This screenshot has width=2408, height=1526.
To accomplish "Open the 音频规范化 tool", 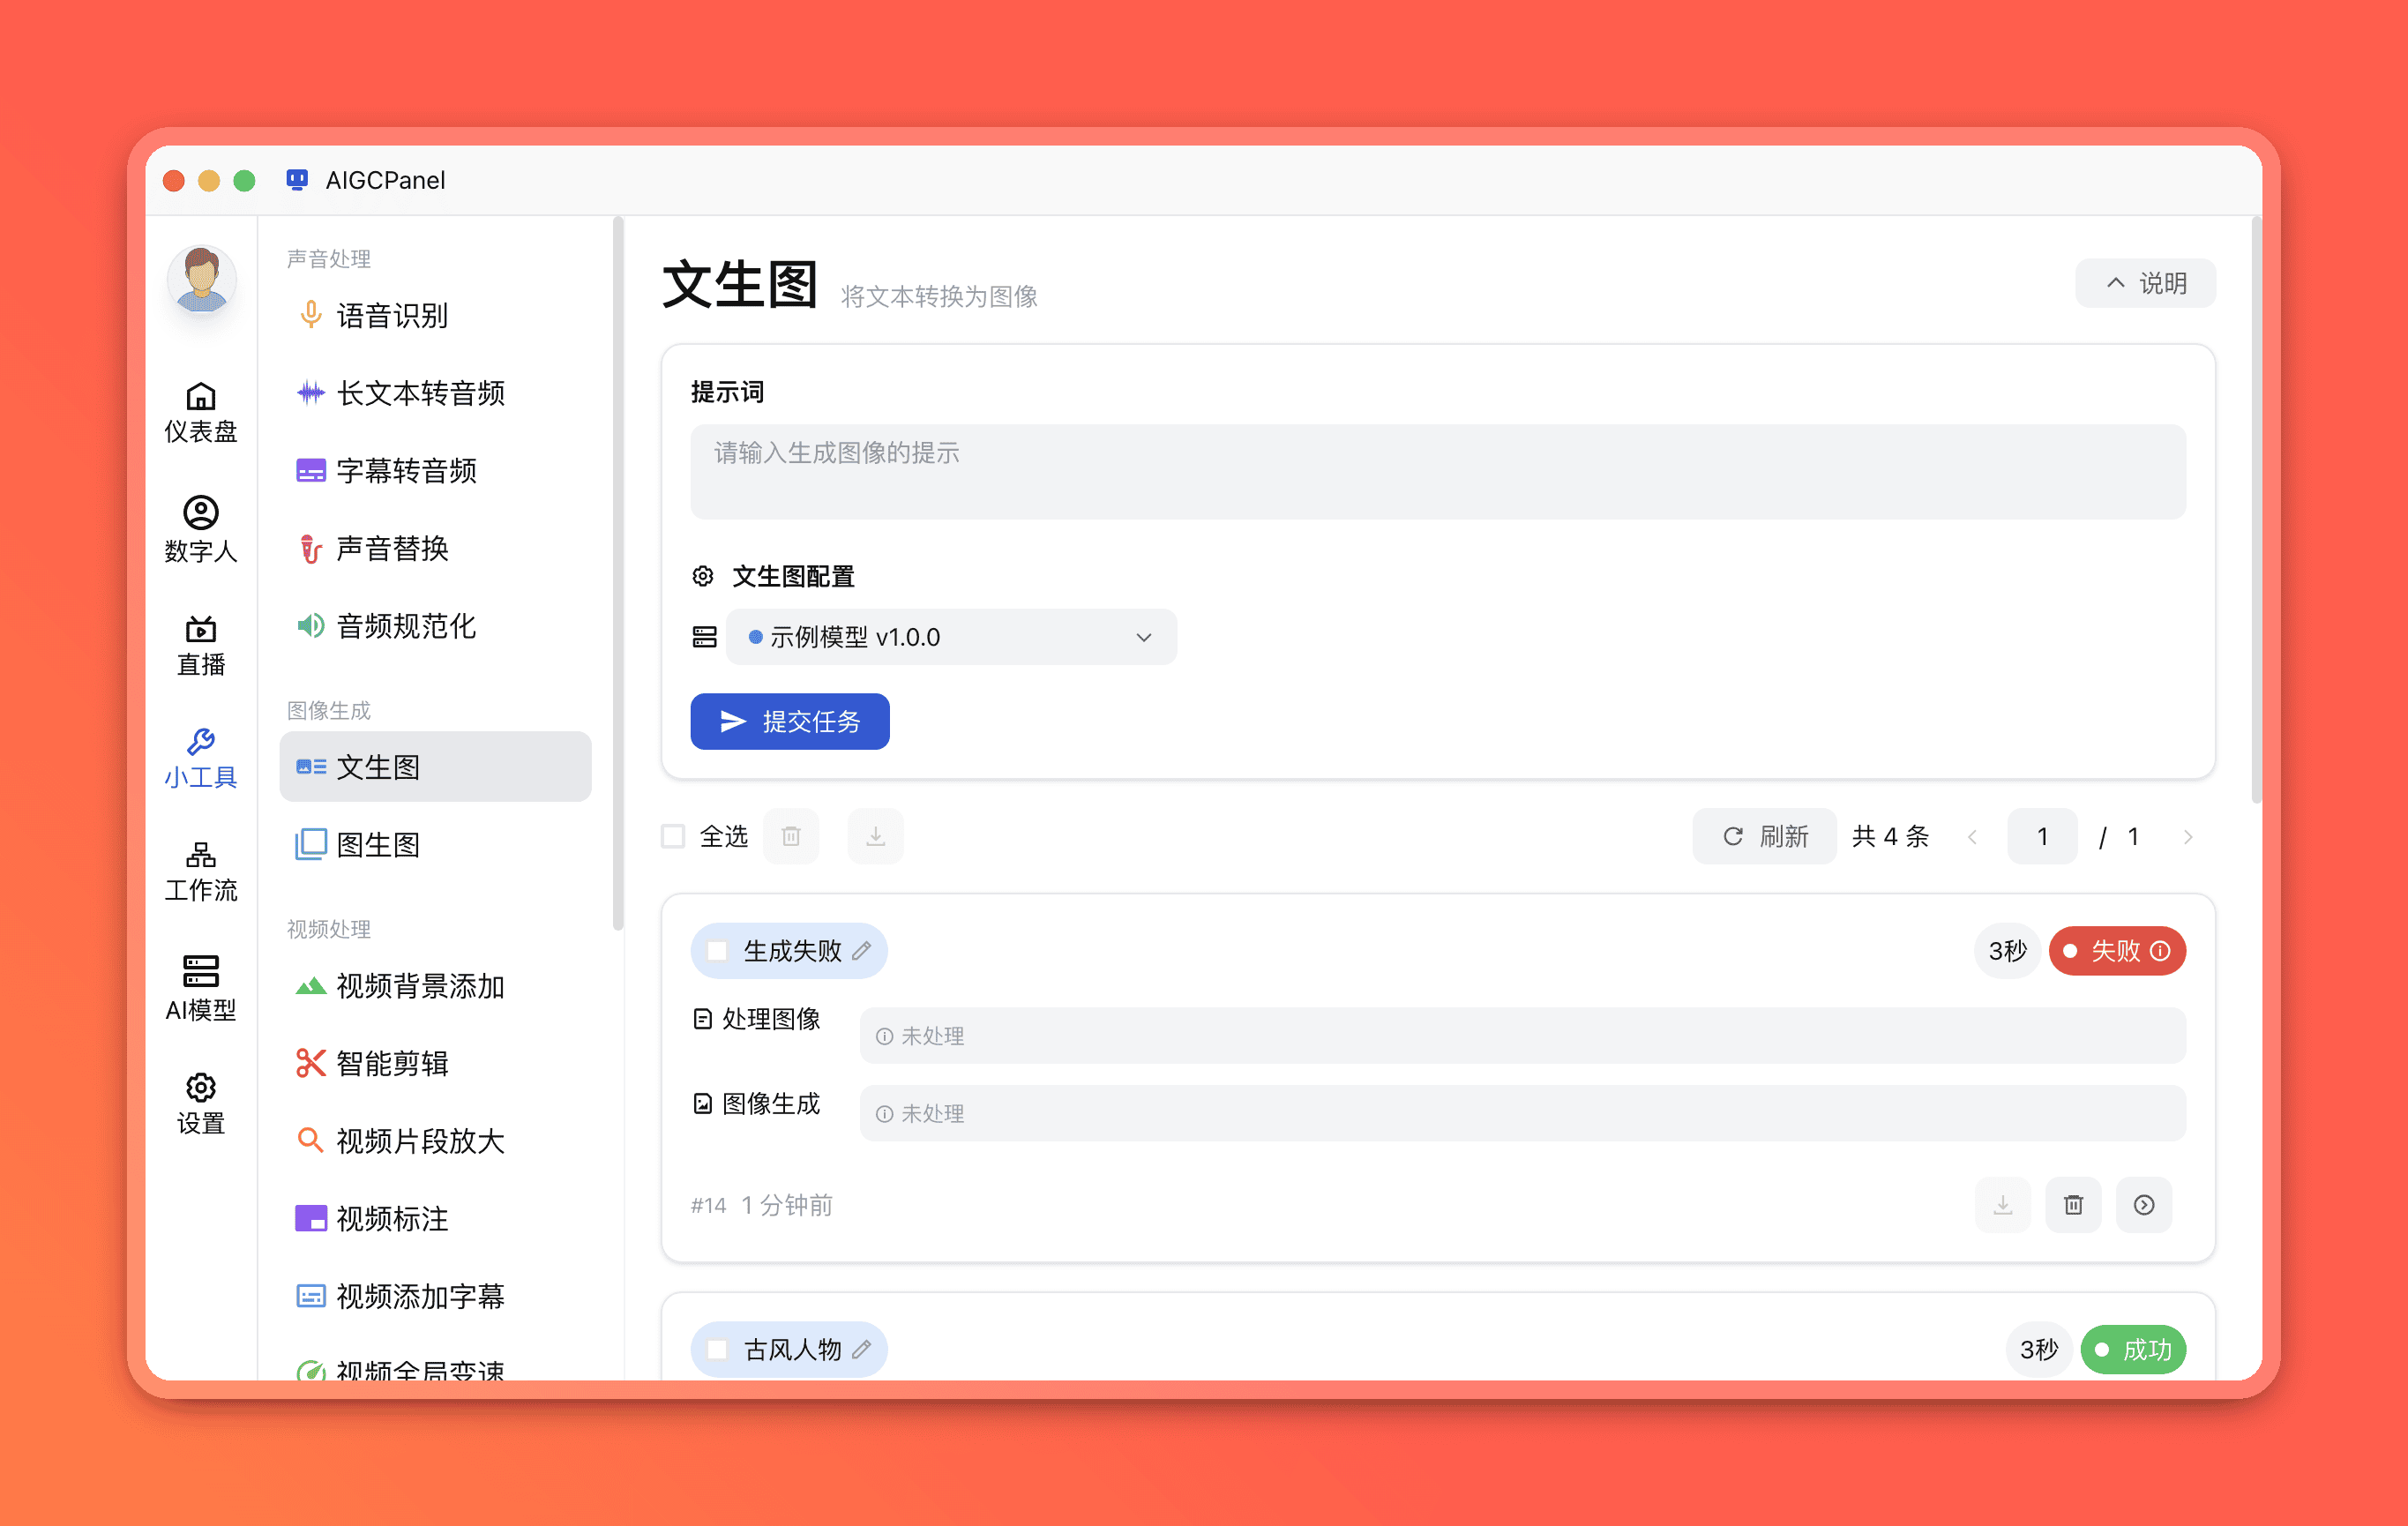I will [435, 626].
